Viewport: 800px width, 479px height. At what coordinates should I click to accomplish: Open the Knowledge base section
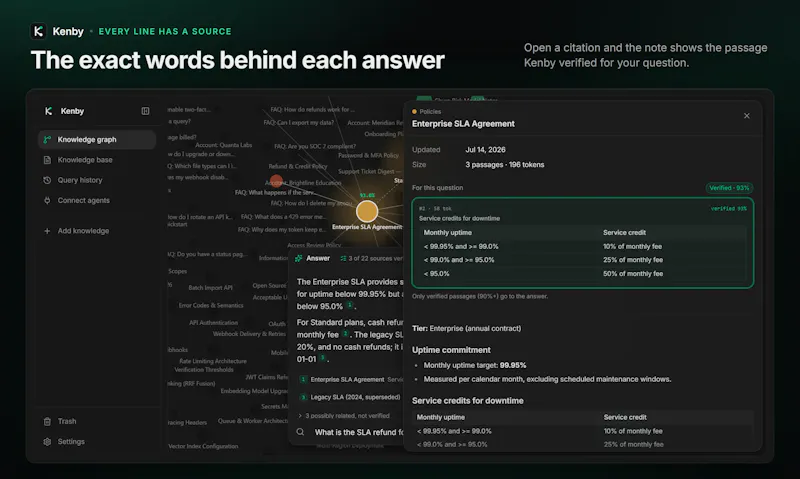[x=97, y=160]
